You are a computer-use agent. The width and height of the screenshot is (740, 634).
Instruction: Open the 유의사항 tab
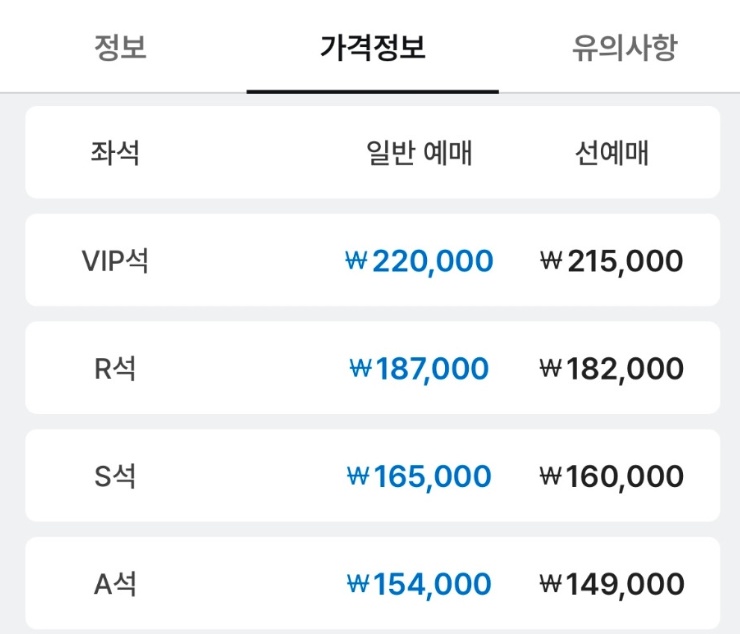[x=625, y=48]
